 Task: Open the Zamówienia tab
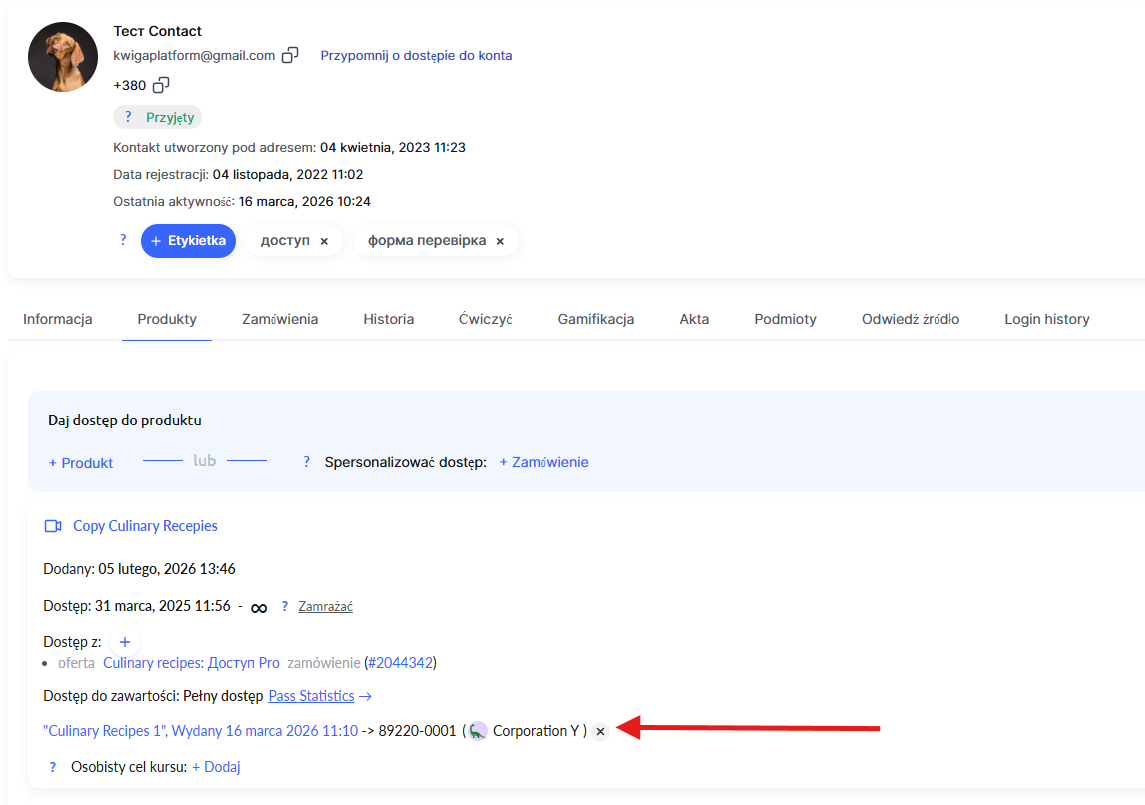pyautogui.click(x=280, y=319)
